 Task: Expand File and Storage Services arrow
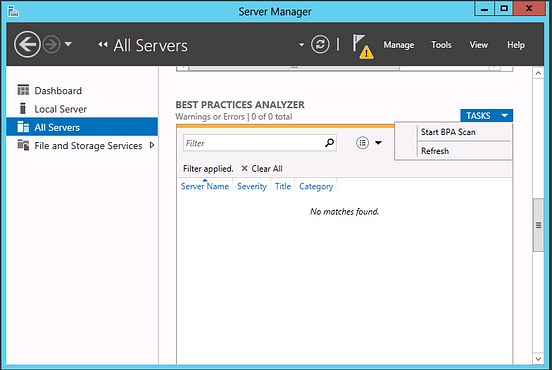152,145
